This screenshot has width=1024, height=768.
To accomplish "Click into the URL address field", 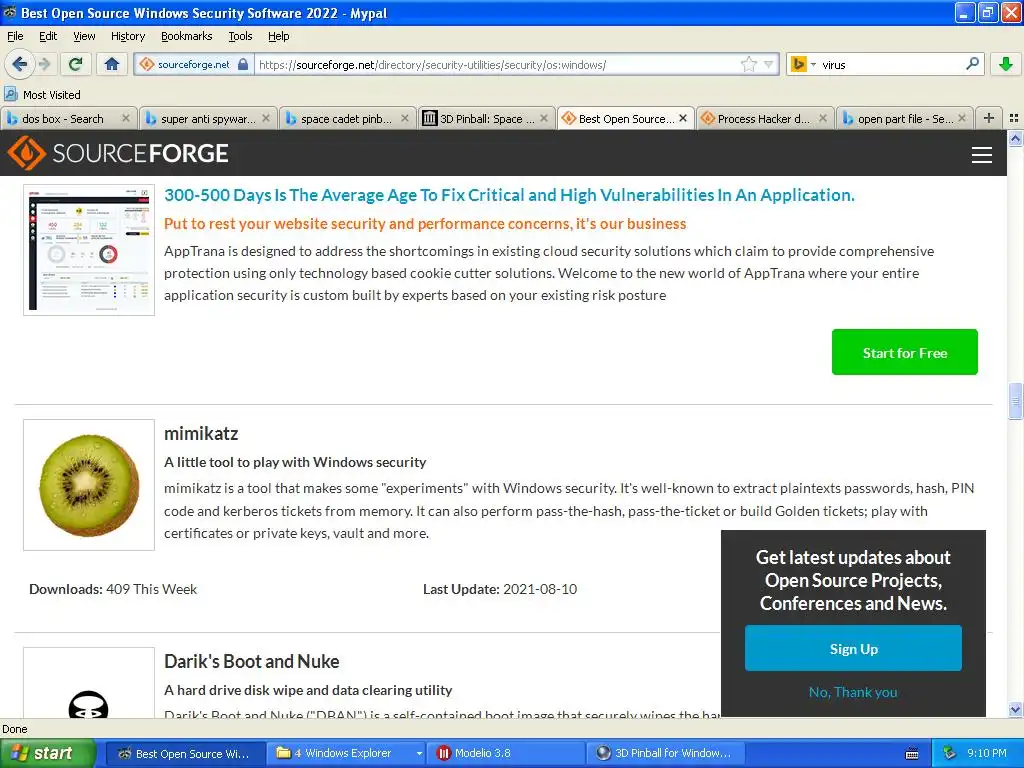I will point(496,65).
